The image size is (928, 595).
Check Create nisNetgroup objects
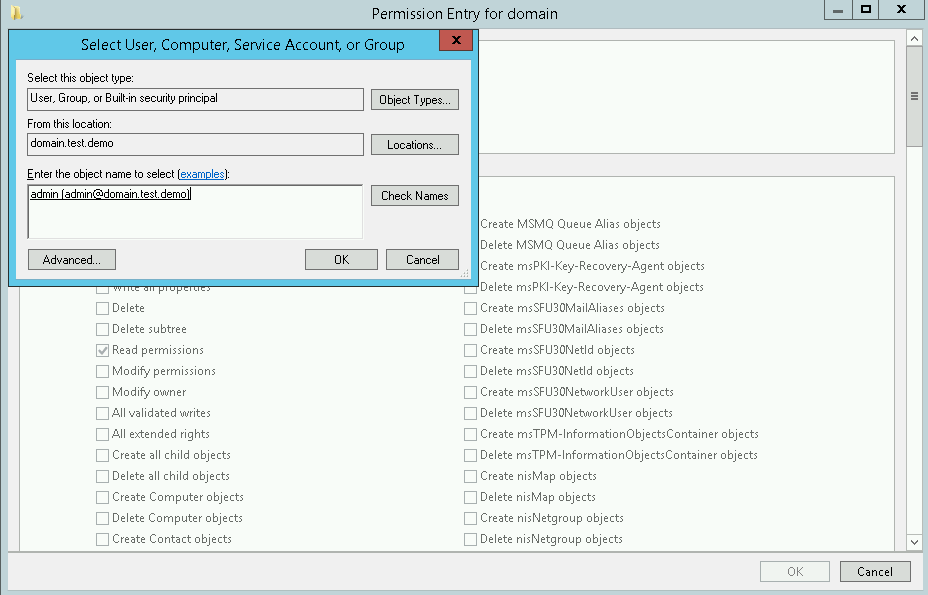471,519
